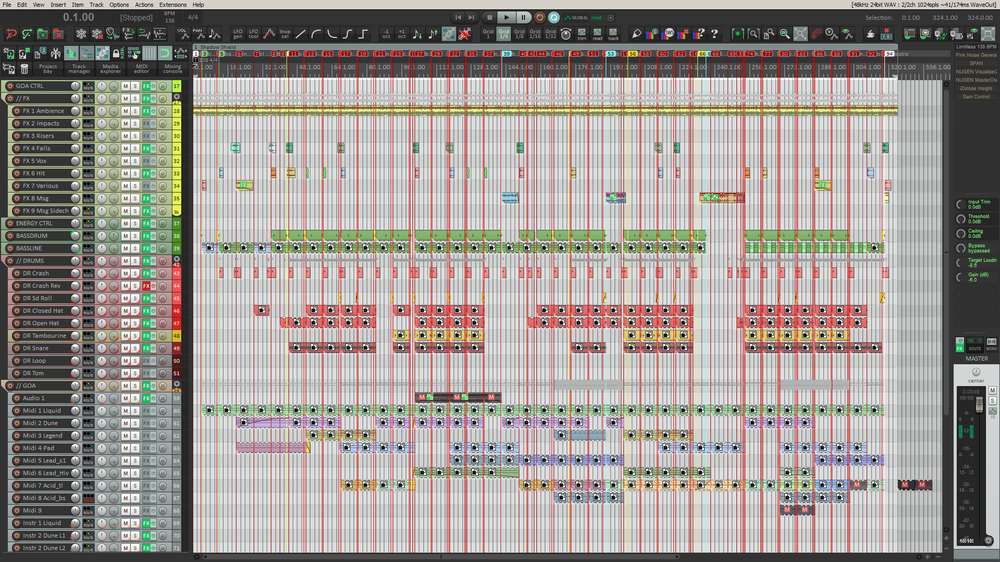Open the Track manager
1000x562 pixels.
point(80,68)
